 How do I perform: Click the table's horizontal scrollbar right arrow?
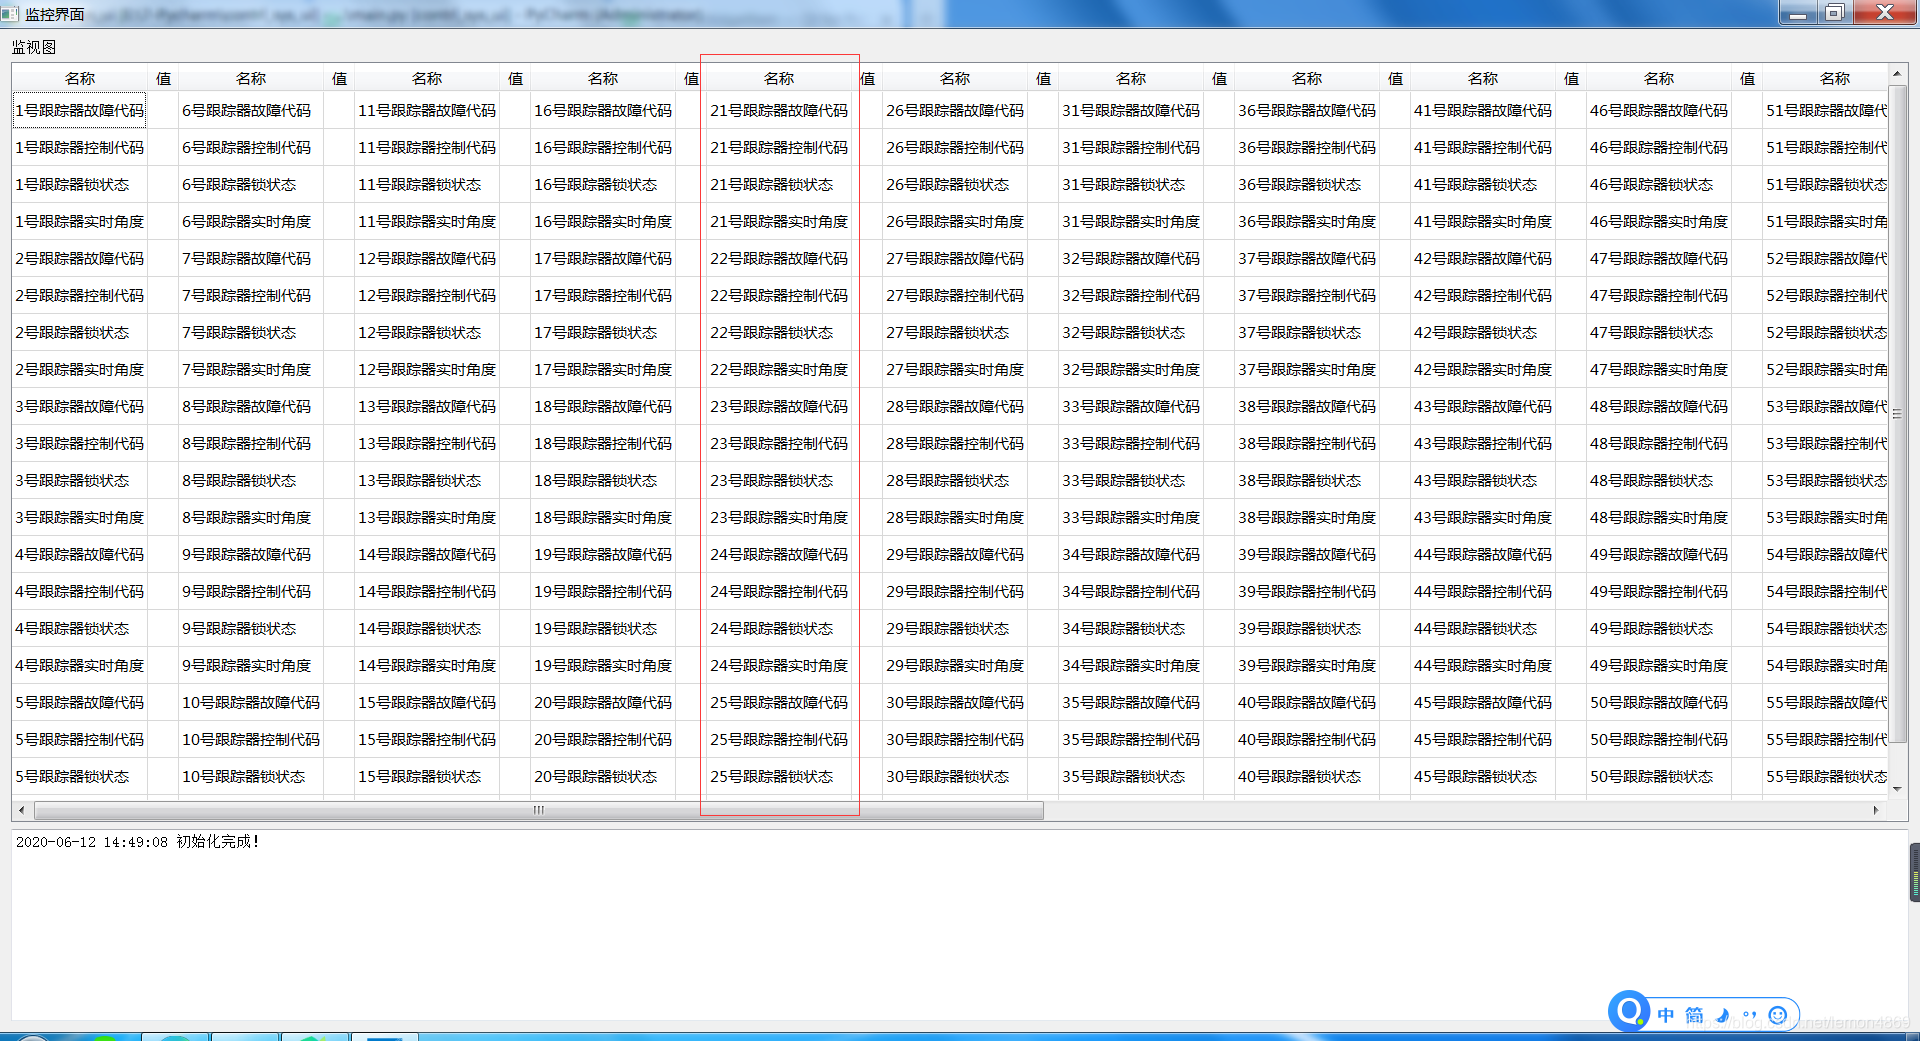(x=1876, y=810)
